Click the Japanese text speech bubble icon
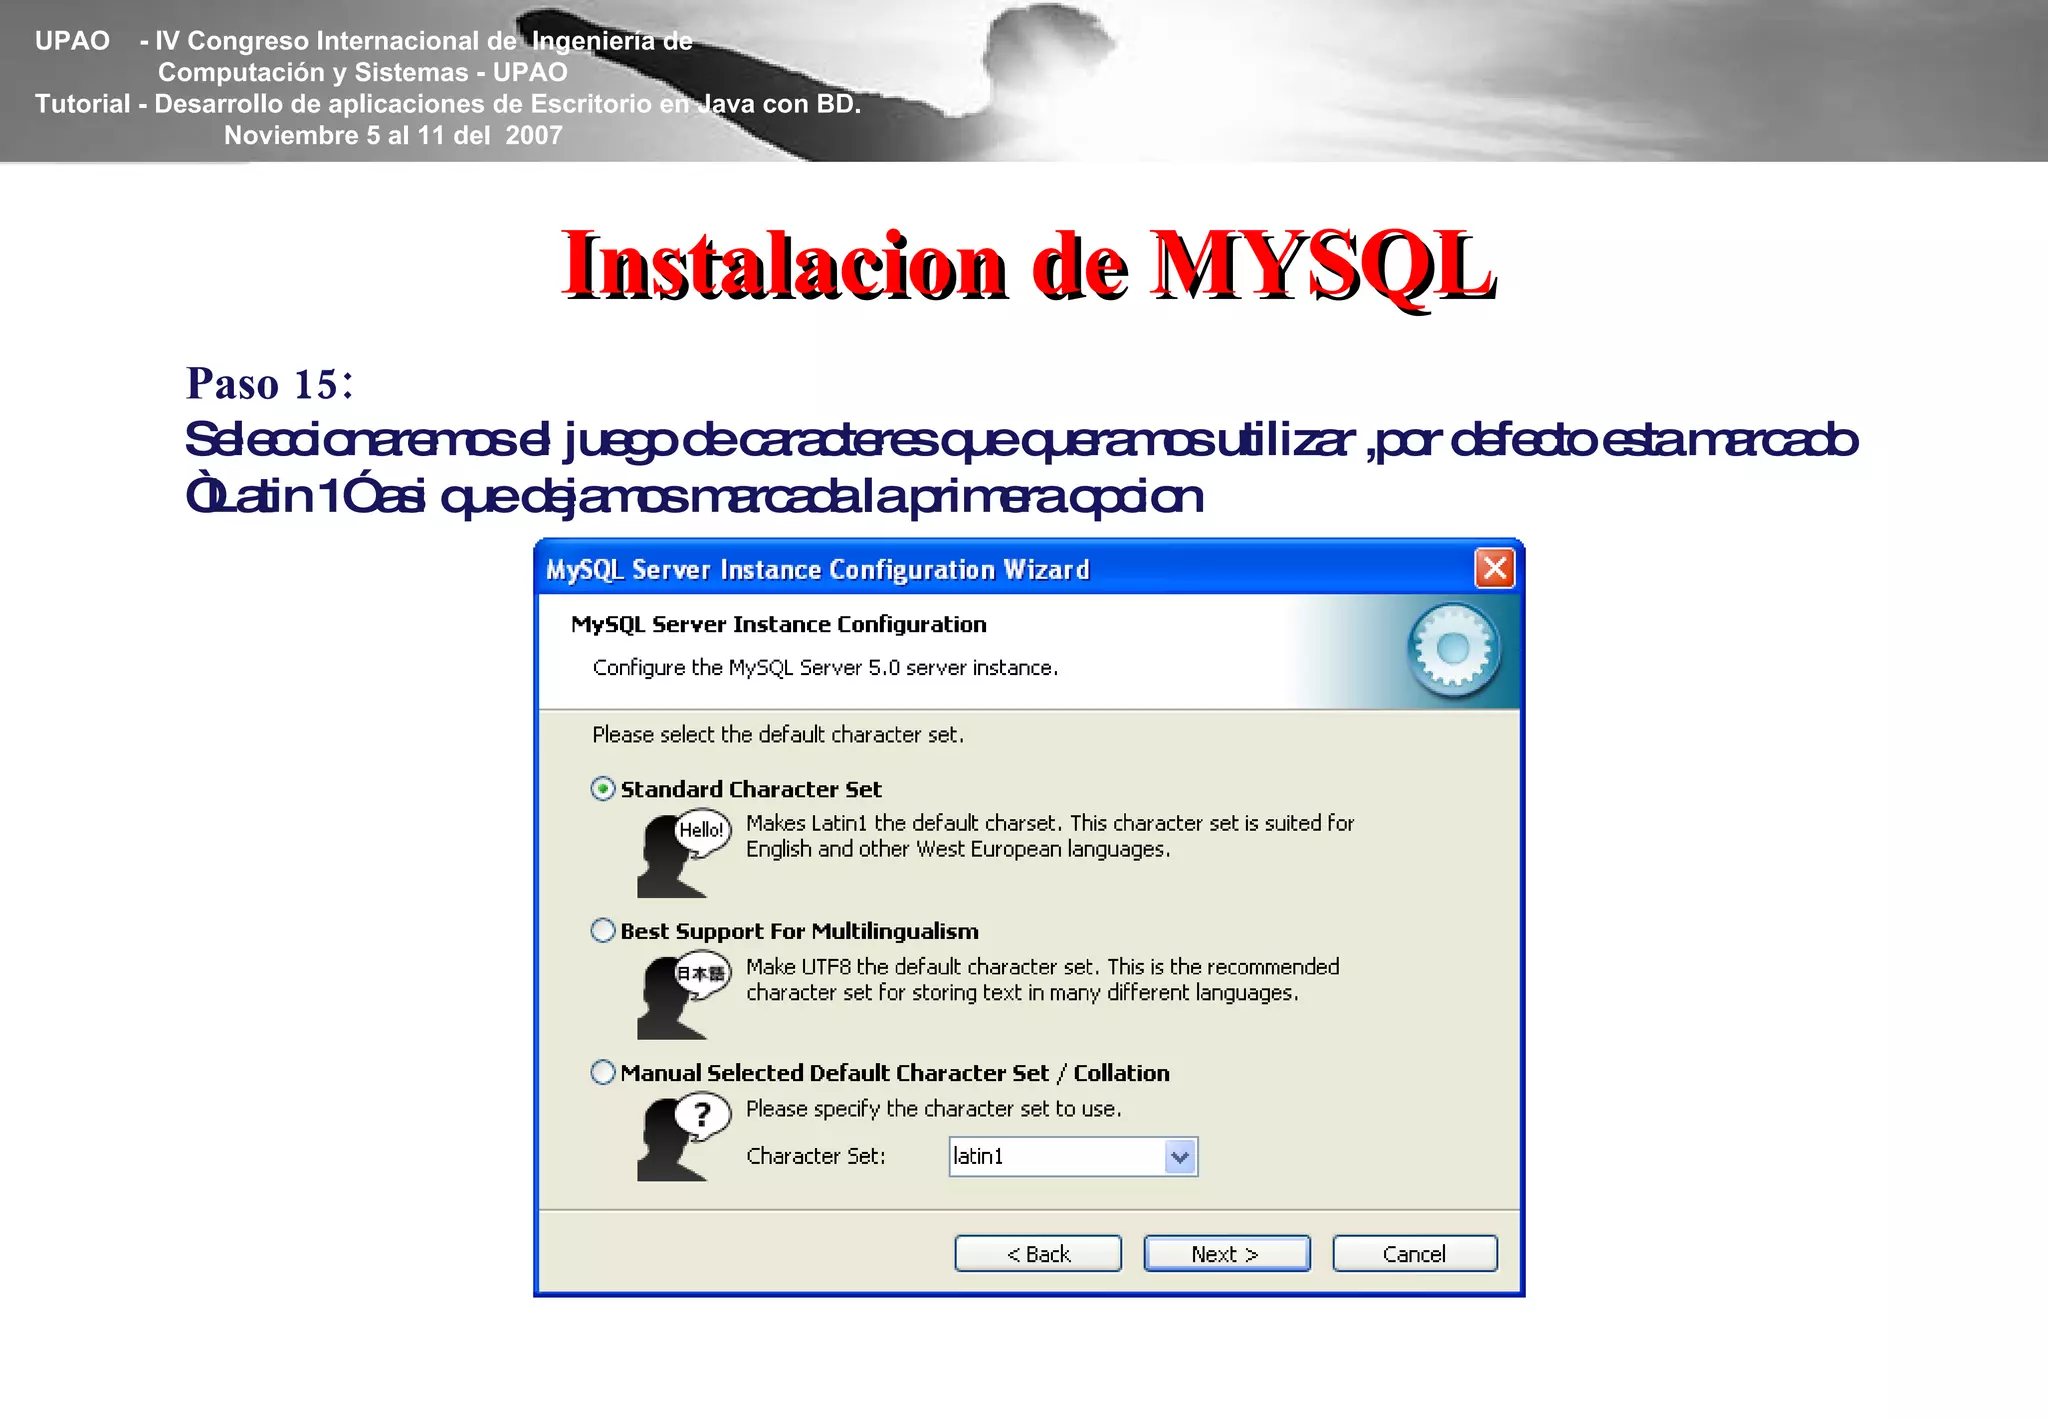Screen dimensions: 2048x1418 point(684,996)
